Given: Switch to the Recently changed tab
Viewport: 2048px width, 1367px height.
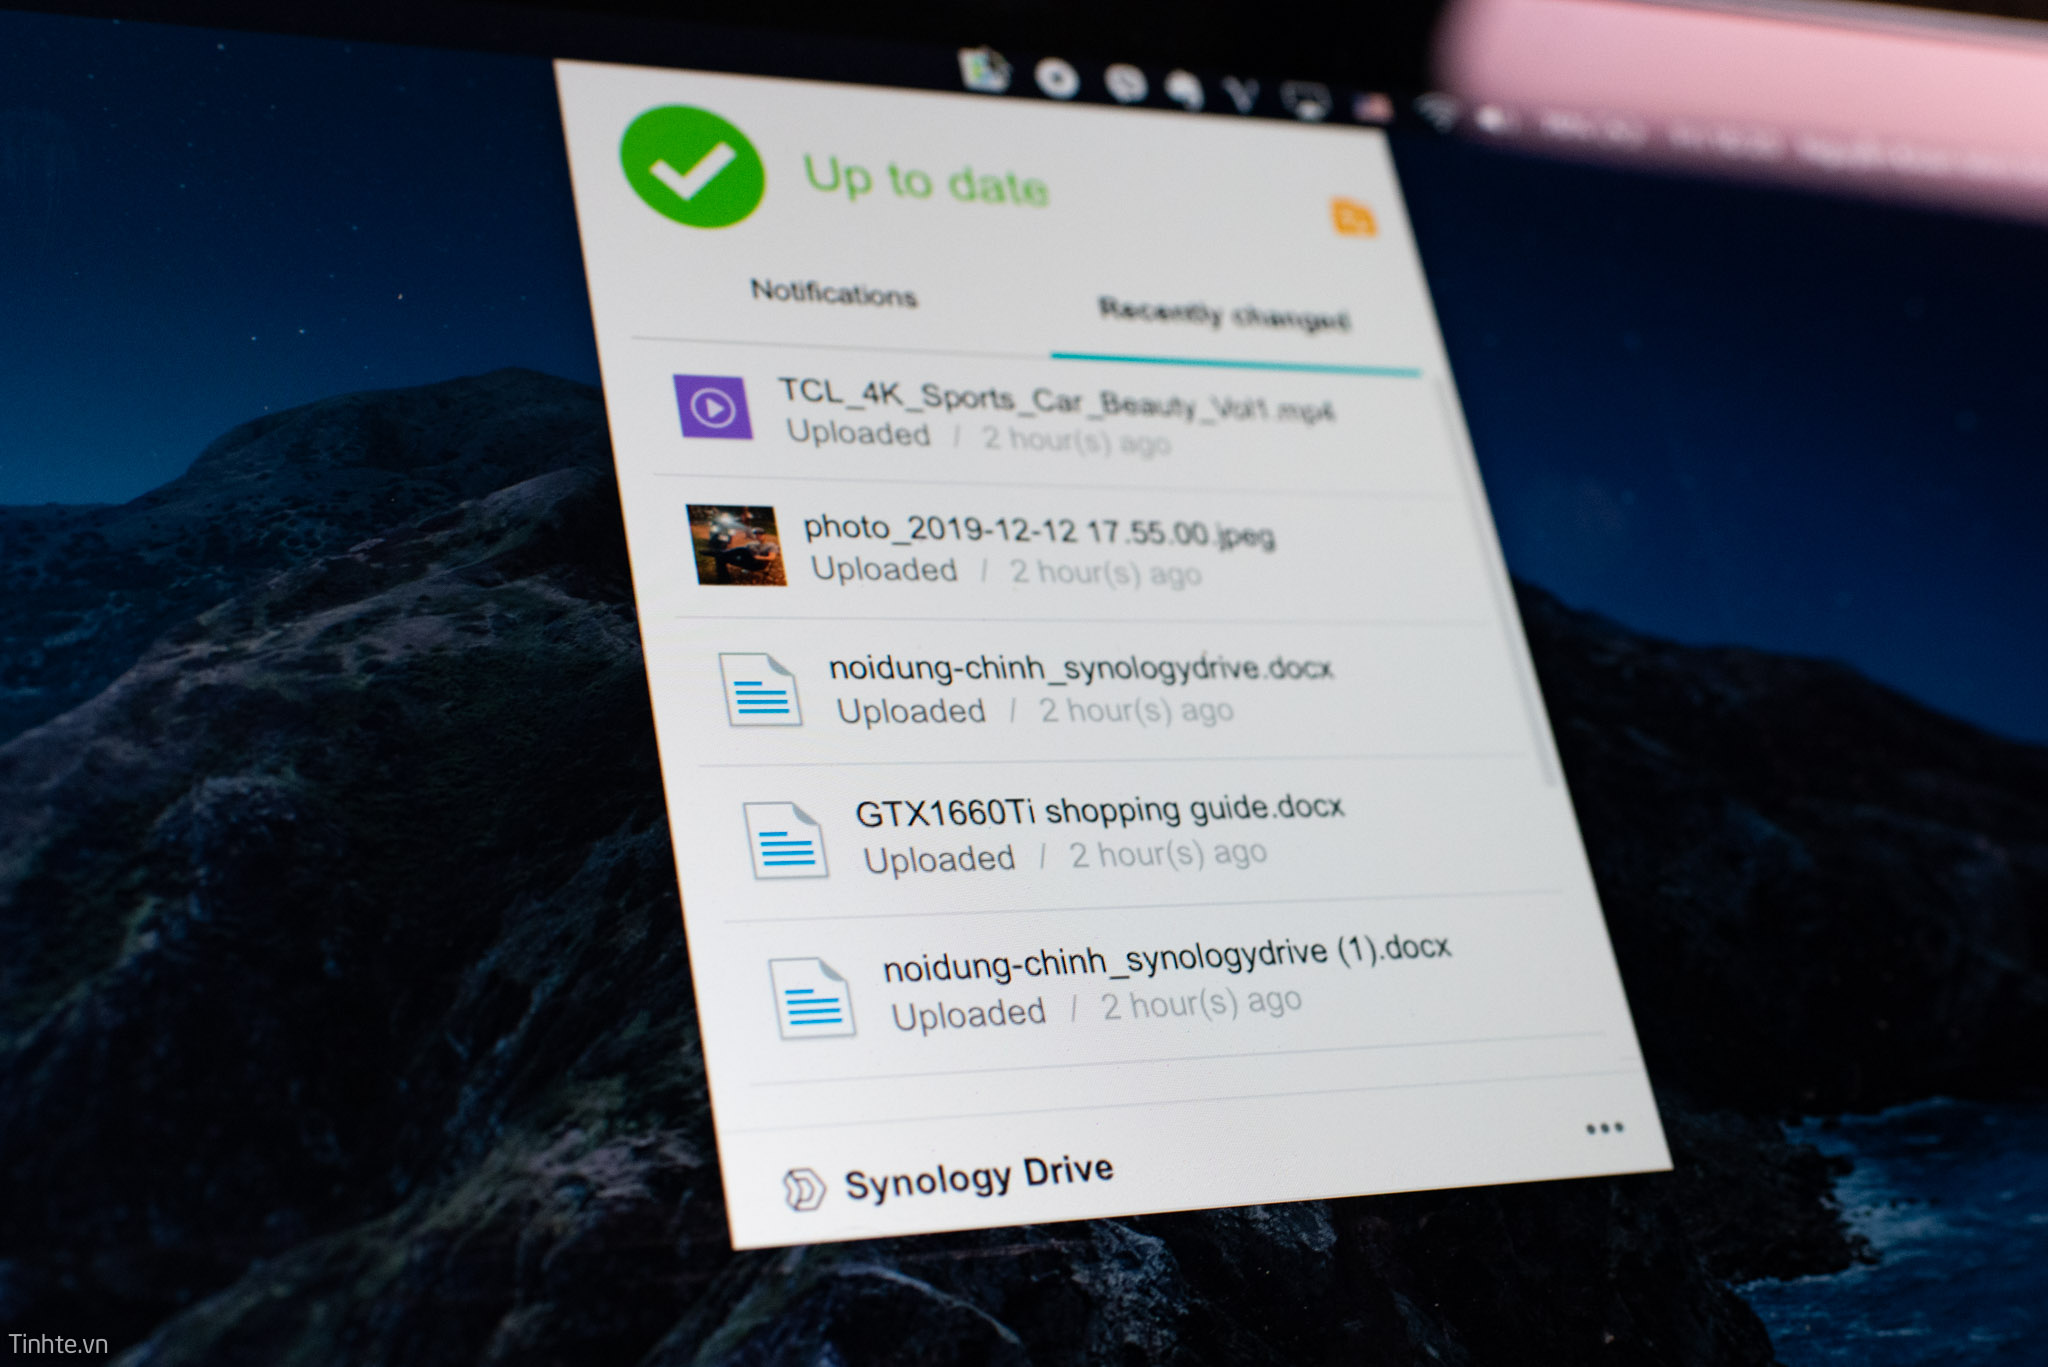Looking at the screenshot, I should pos(1224,315).
